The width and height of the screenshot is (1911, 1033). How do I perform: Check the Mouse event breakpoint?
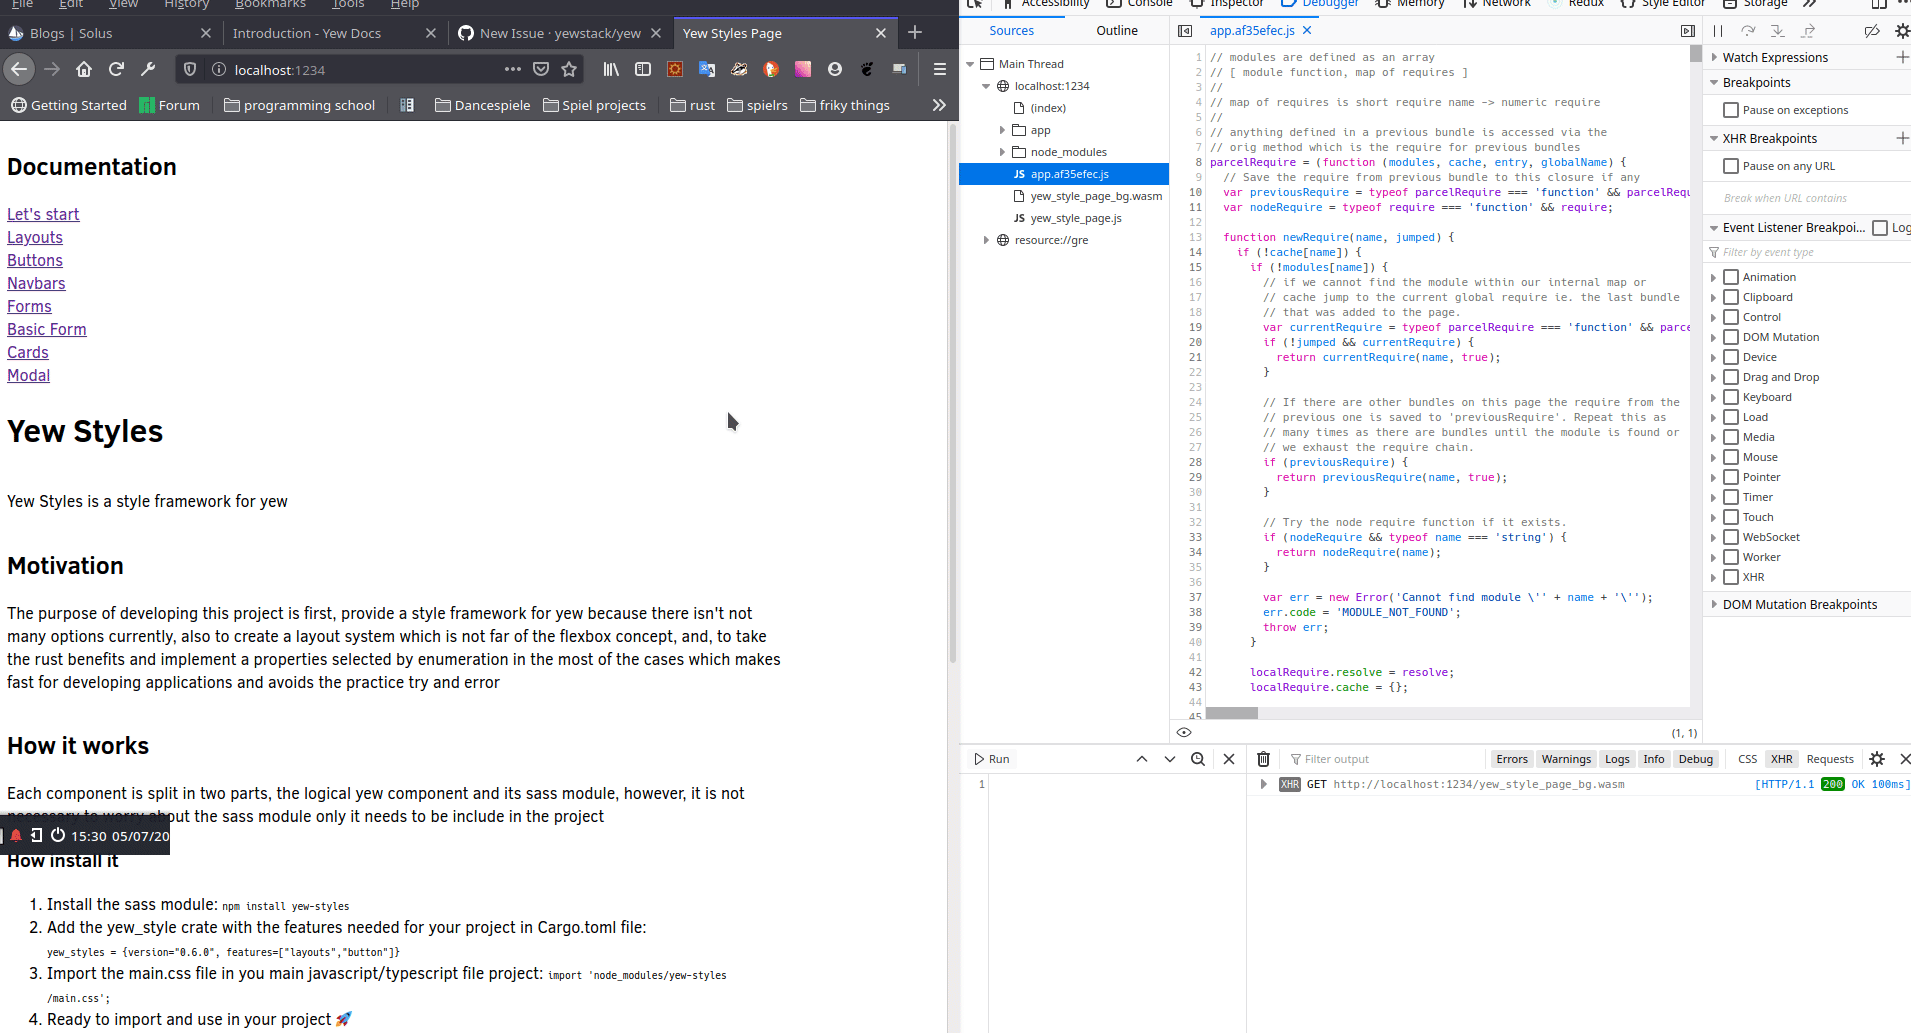click(1731, 457)
